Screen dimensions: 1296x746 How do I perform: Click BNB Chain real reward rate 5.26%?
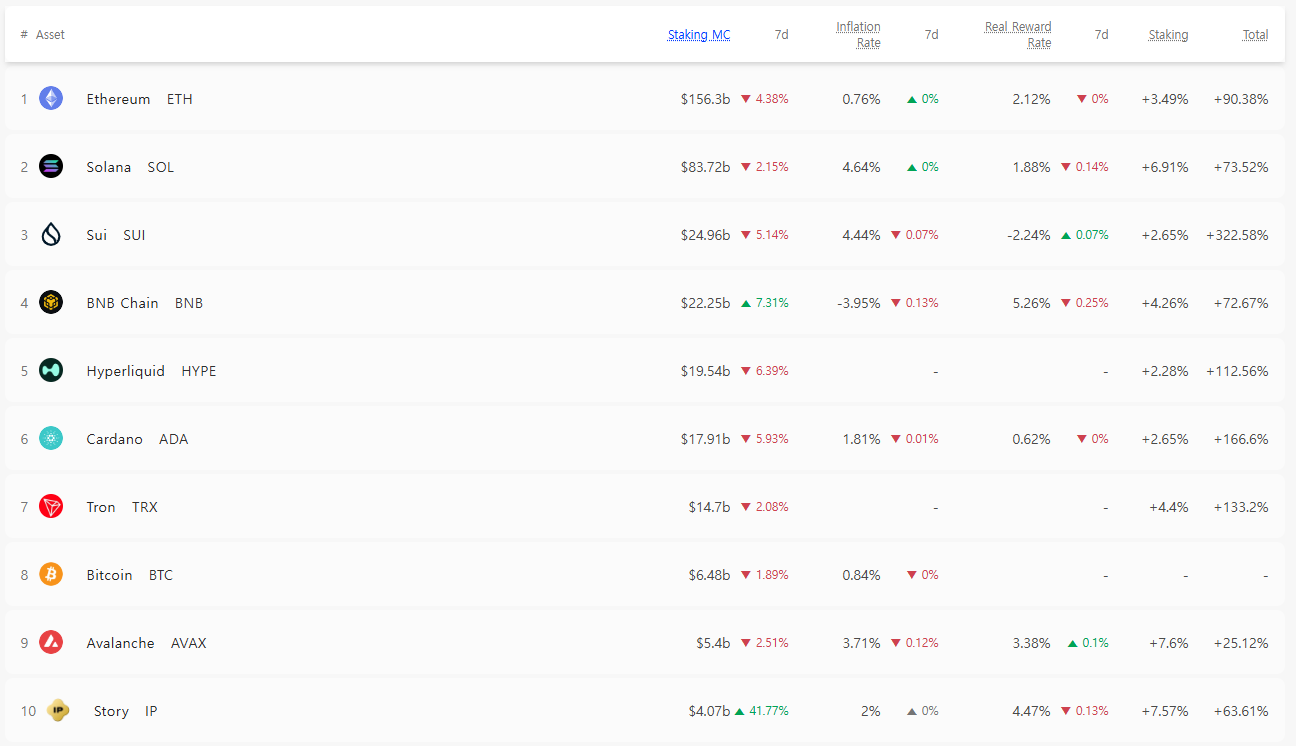1032,303
